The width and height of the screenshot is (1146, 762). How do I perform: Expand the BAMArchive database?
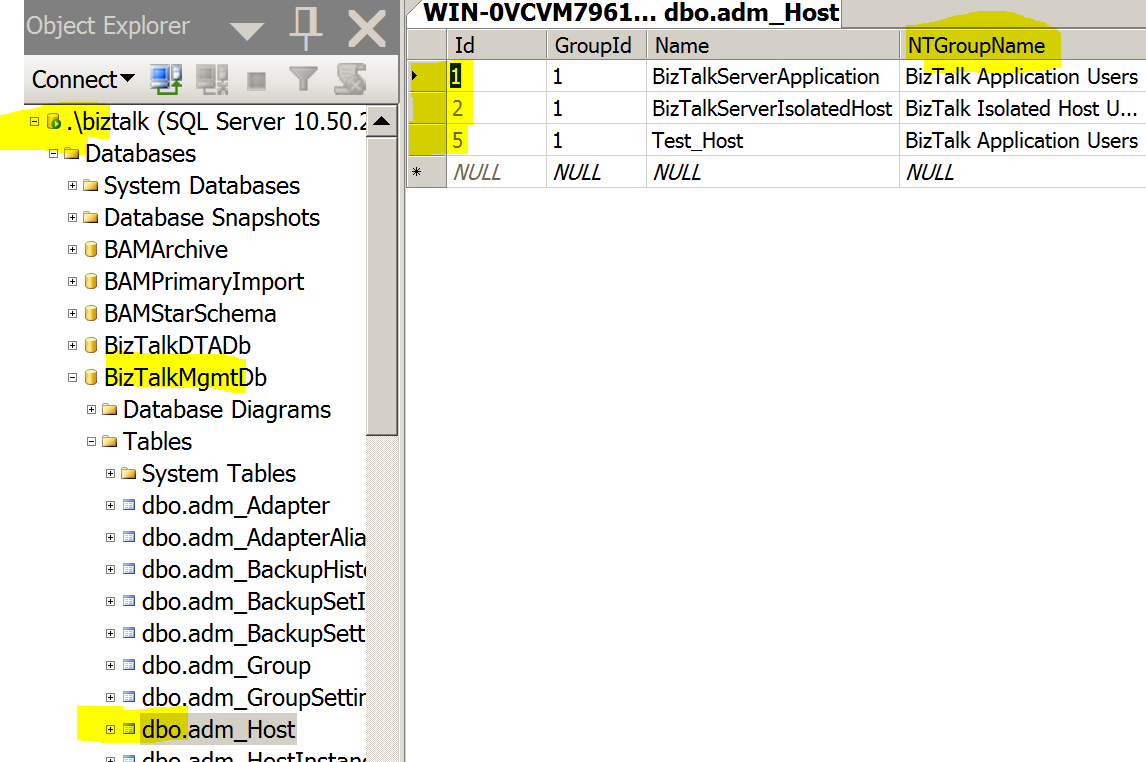(x=72, y=250)
